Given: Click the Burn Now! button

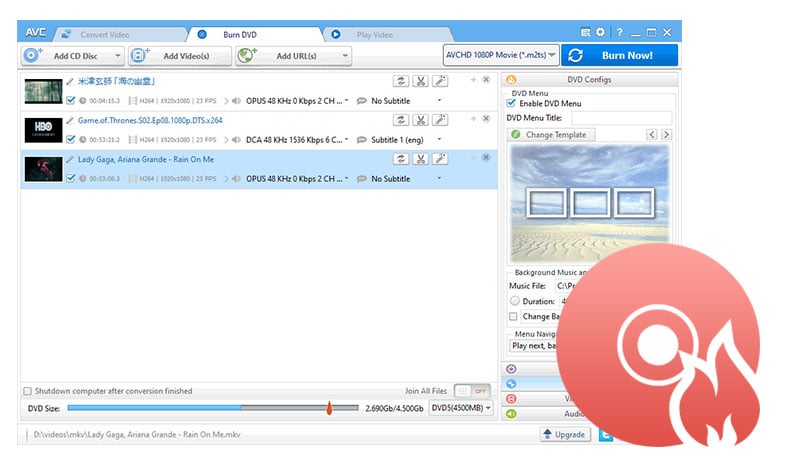Looking at the screenshot, I should click(x=619, y=55).
